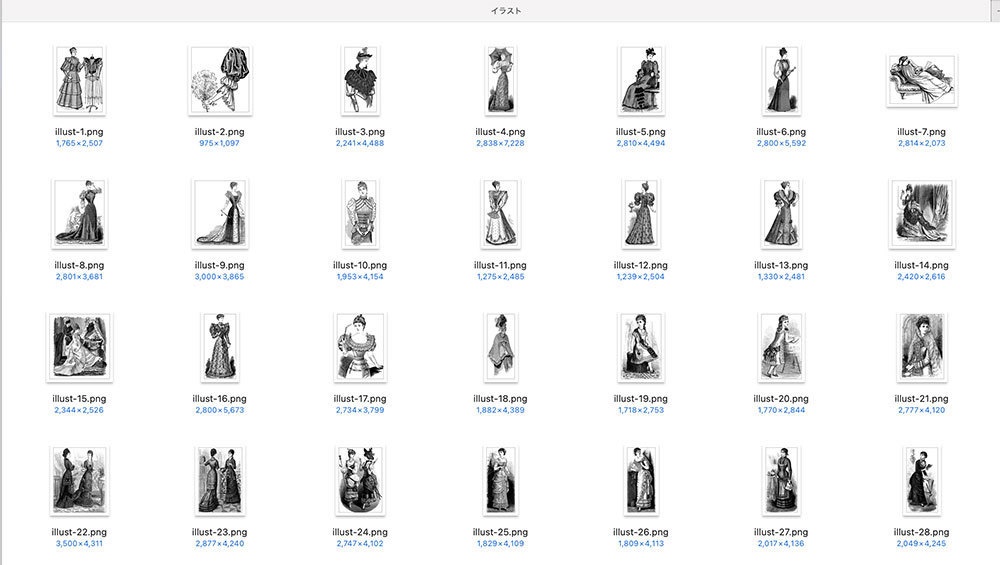Click the dimensions 1,765×2,507
Viewport: 1000px width, 565px height.
click(x=79, y=143)
